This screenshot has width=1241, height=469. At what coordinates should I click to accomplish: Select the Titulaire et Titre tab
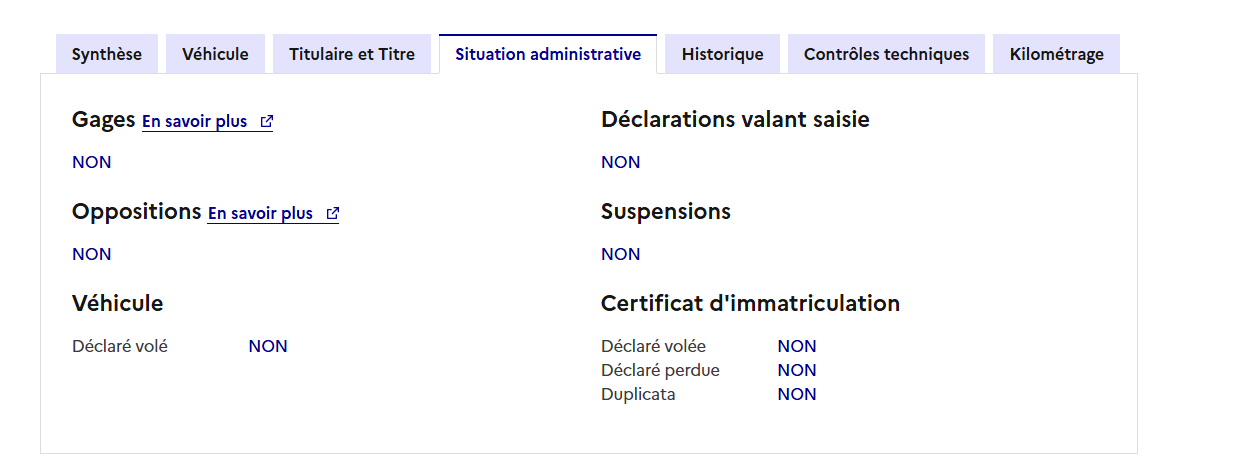[x=351, y=54]
